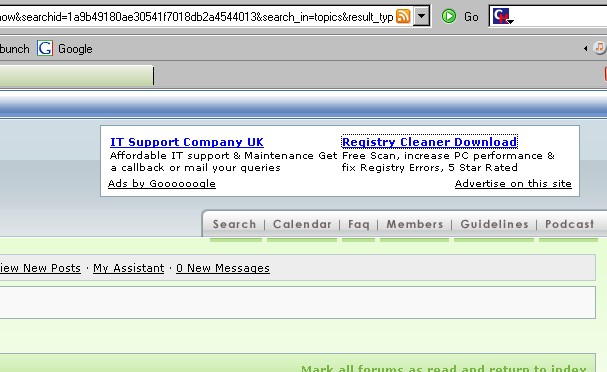Open the search engine selector icon
This screenshot has height=372, width=607.
(x=502, y=16)
